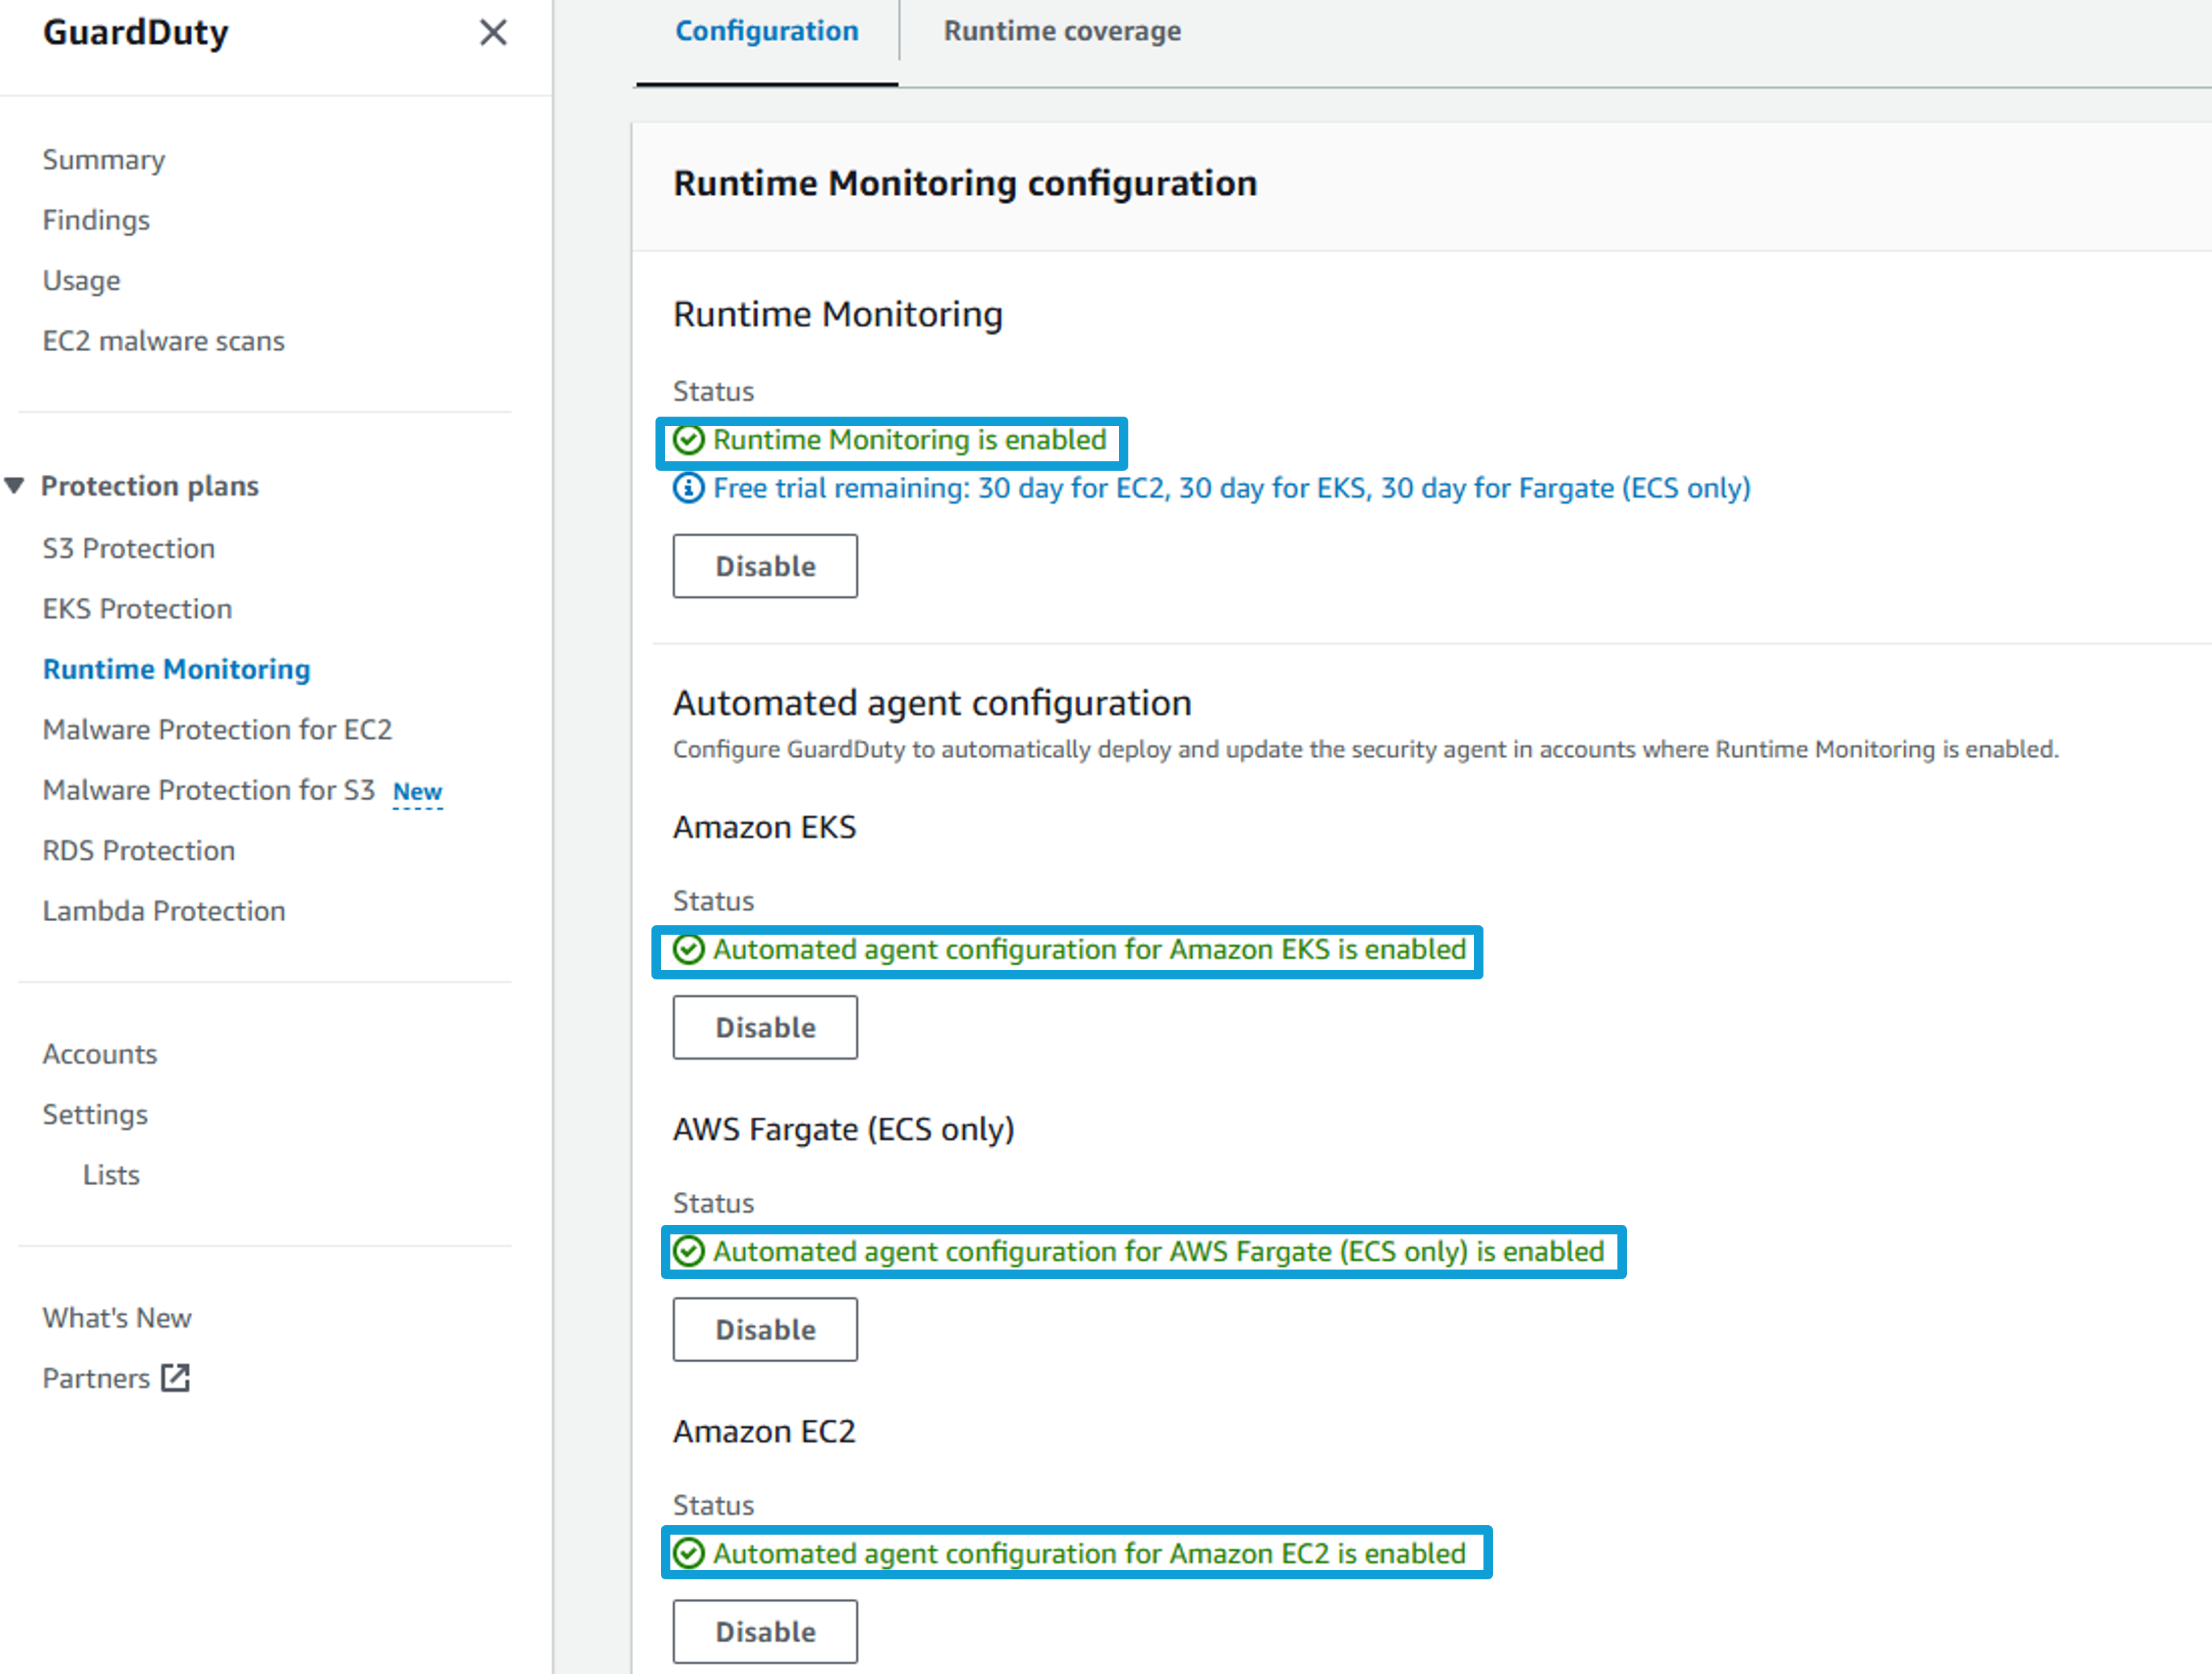The height and width of the screenshot is (1674, 2212).
Task: Click the Fargate enabled status checkmark icon
Action: [688, 1251]
